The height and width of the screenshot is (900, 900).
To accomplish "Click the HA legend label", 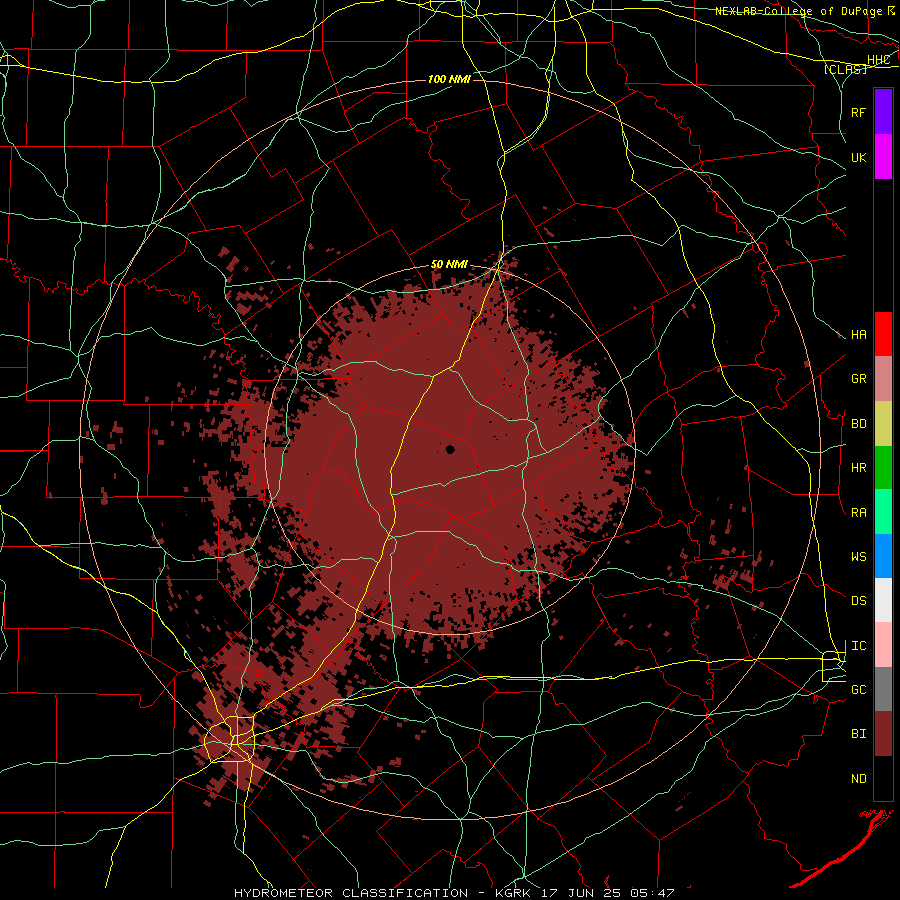I will [859, 335].
